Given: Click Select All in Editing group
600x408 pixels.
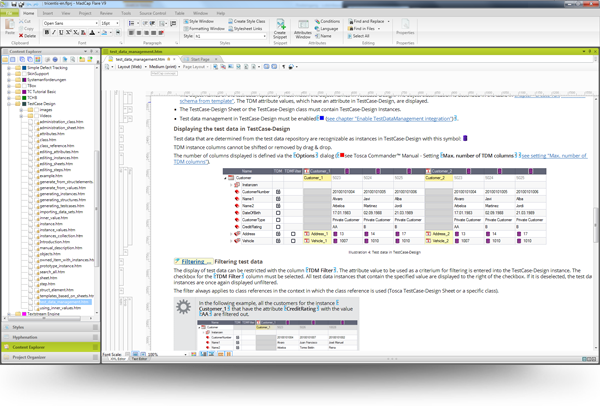Looking at the screenshot, I should 358,36.
